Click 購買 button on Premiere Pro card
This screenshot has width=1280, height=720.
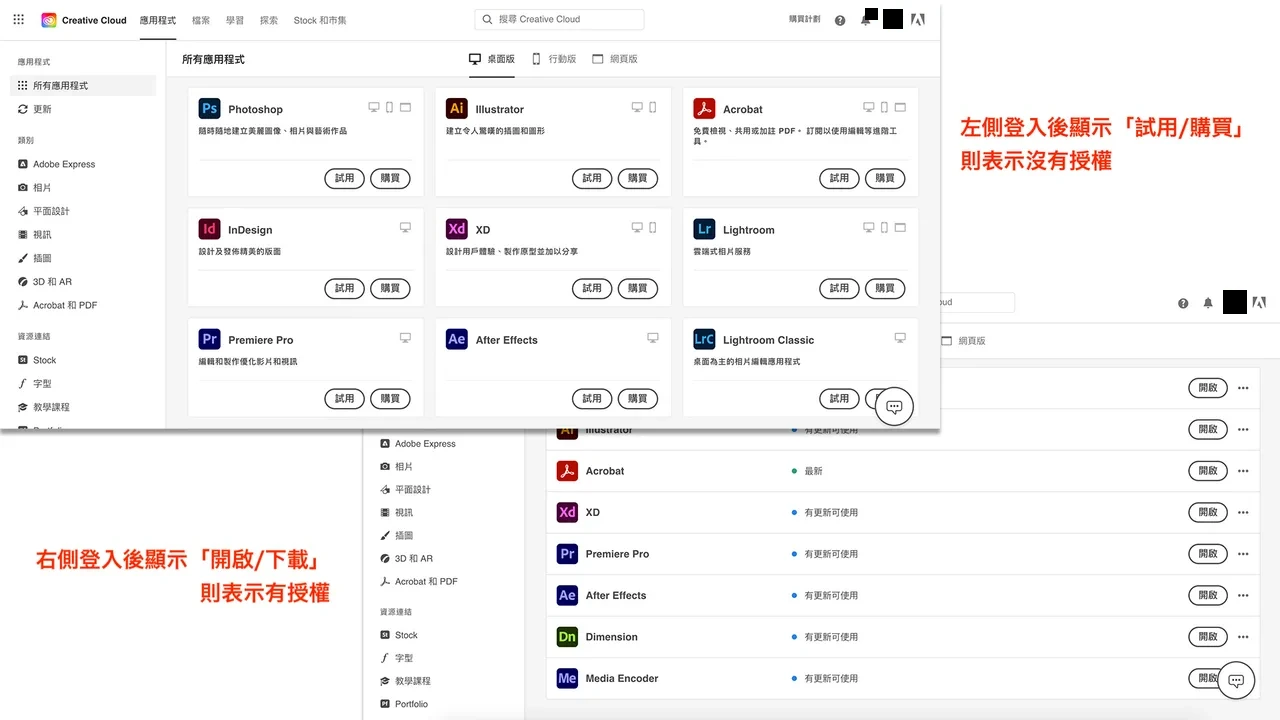click(390, 398)
